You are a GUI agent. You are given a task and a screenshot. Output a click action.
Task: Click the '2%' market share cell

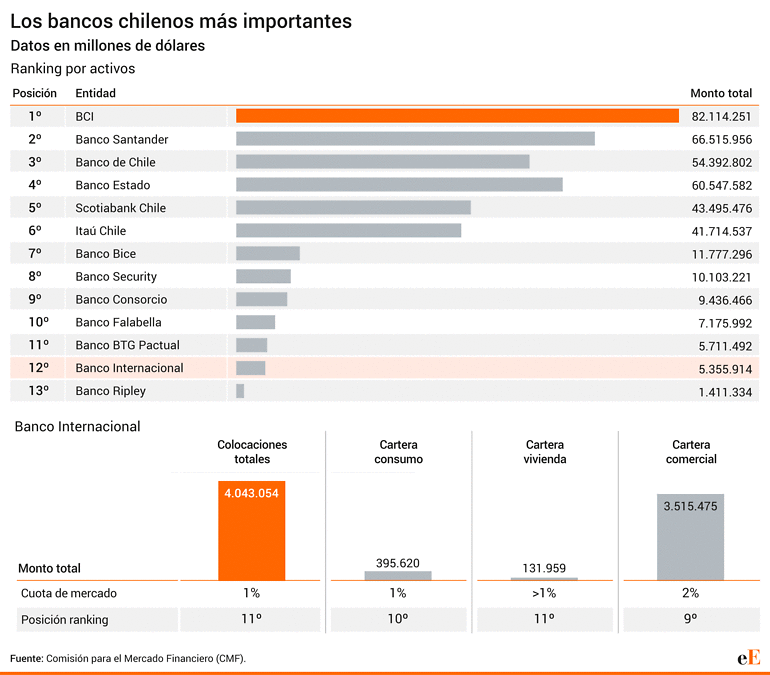[x=690, y=593]
